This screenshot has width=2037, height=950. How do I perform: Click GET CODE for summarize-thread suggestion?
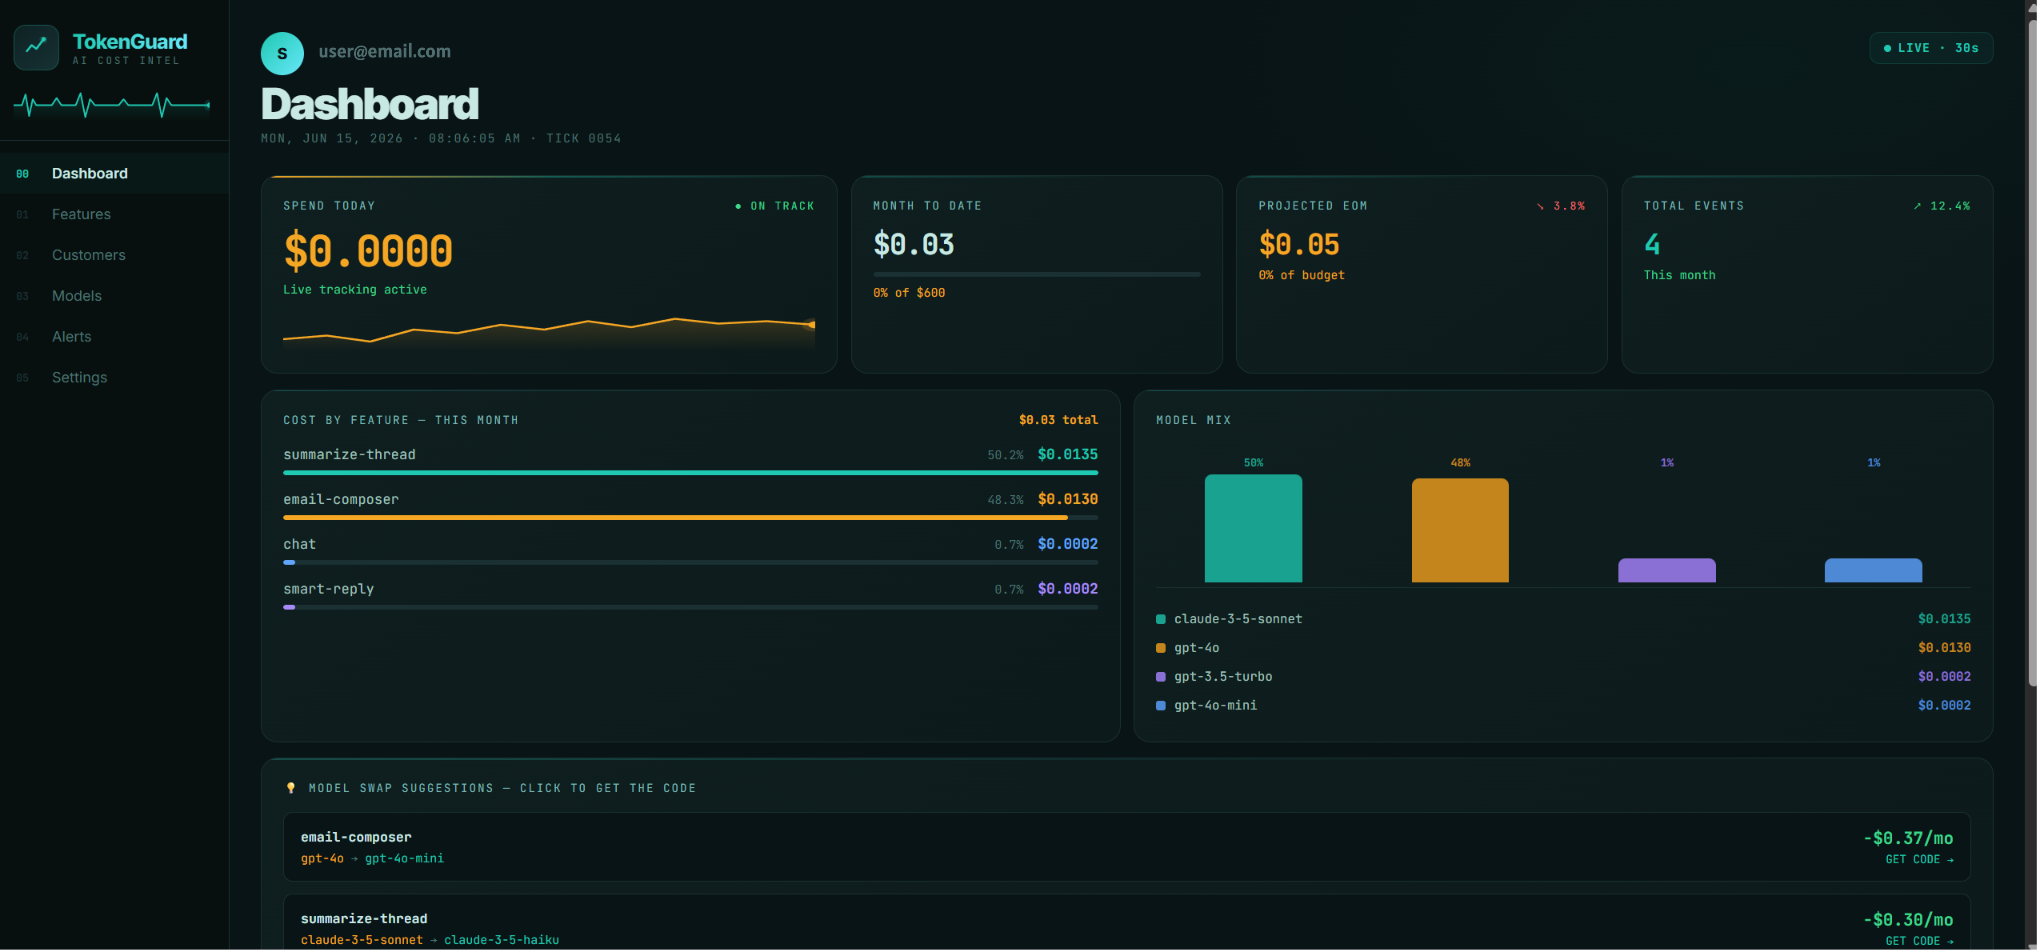point(1919,941)
